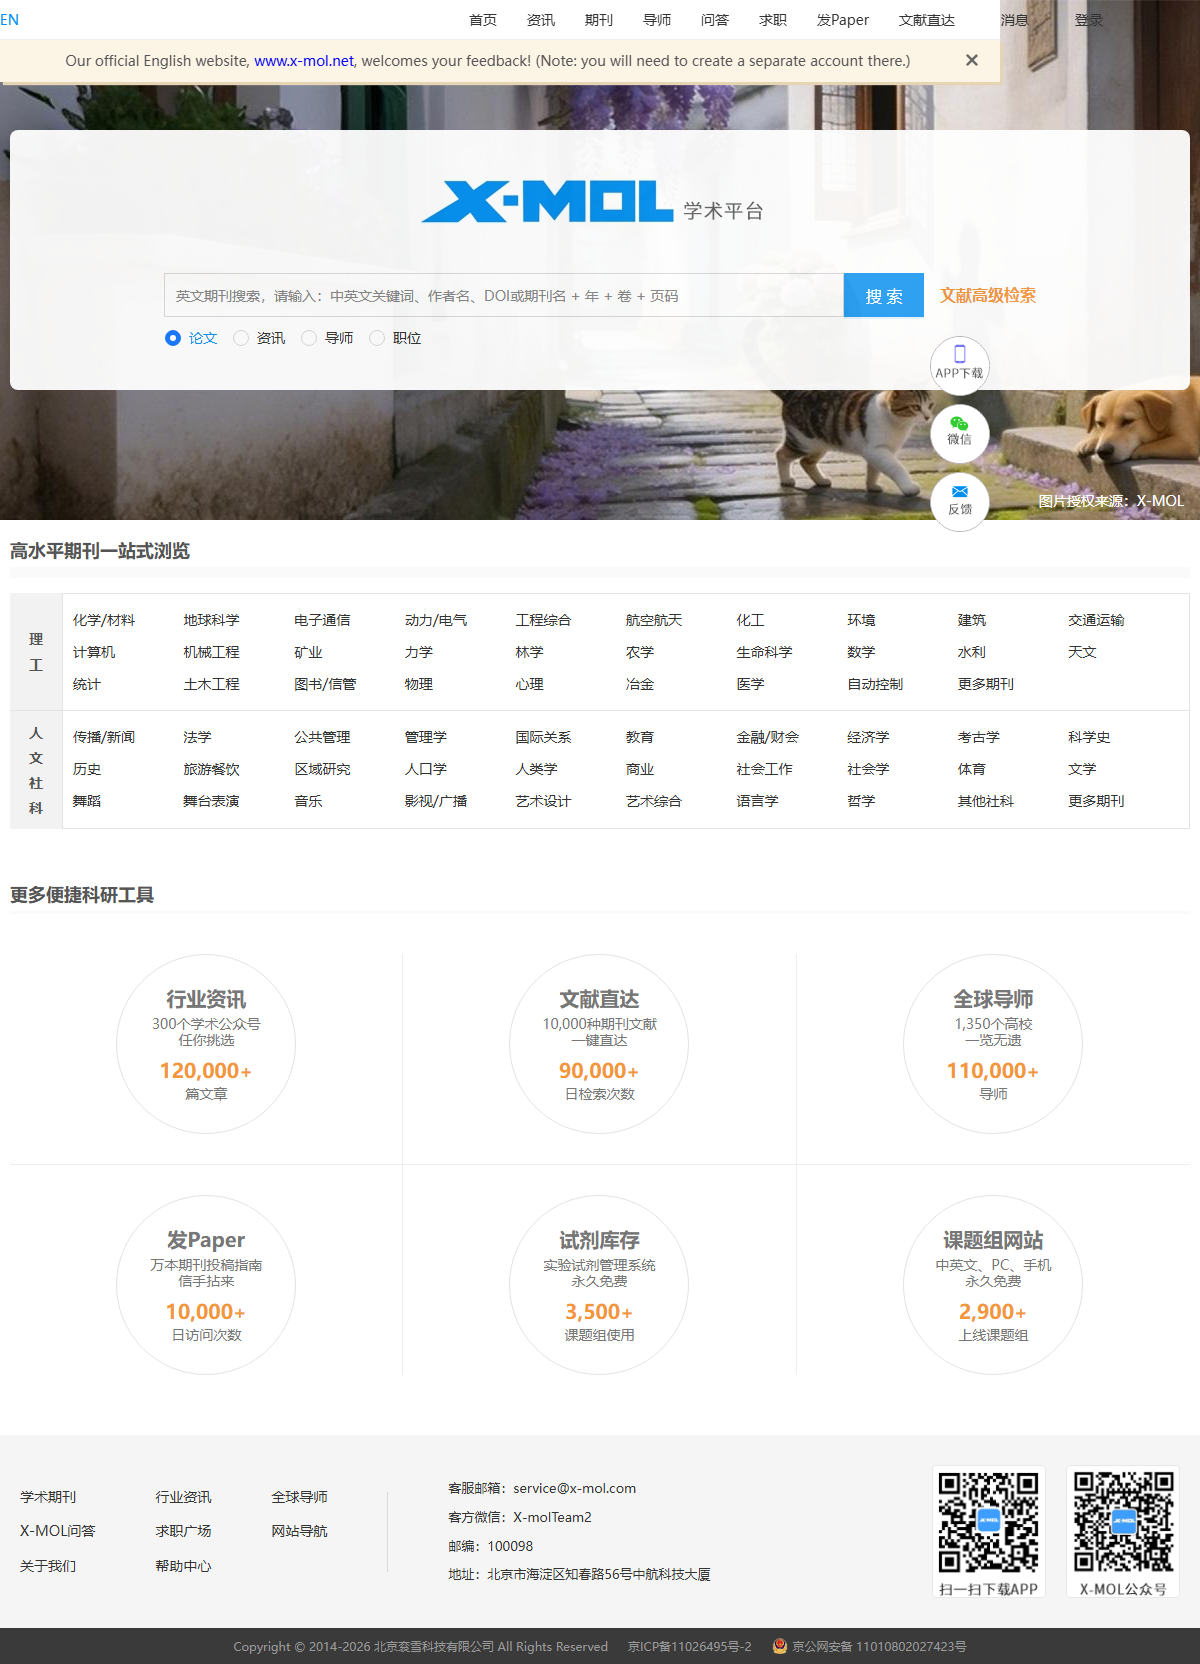Switch language with the EN link

click(9, 20)
